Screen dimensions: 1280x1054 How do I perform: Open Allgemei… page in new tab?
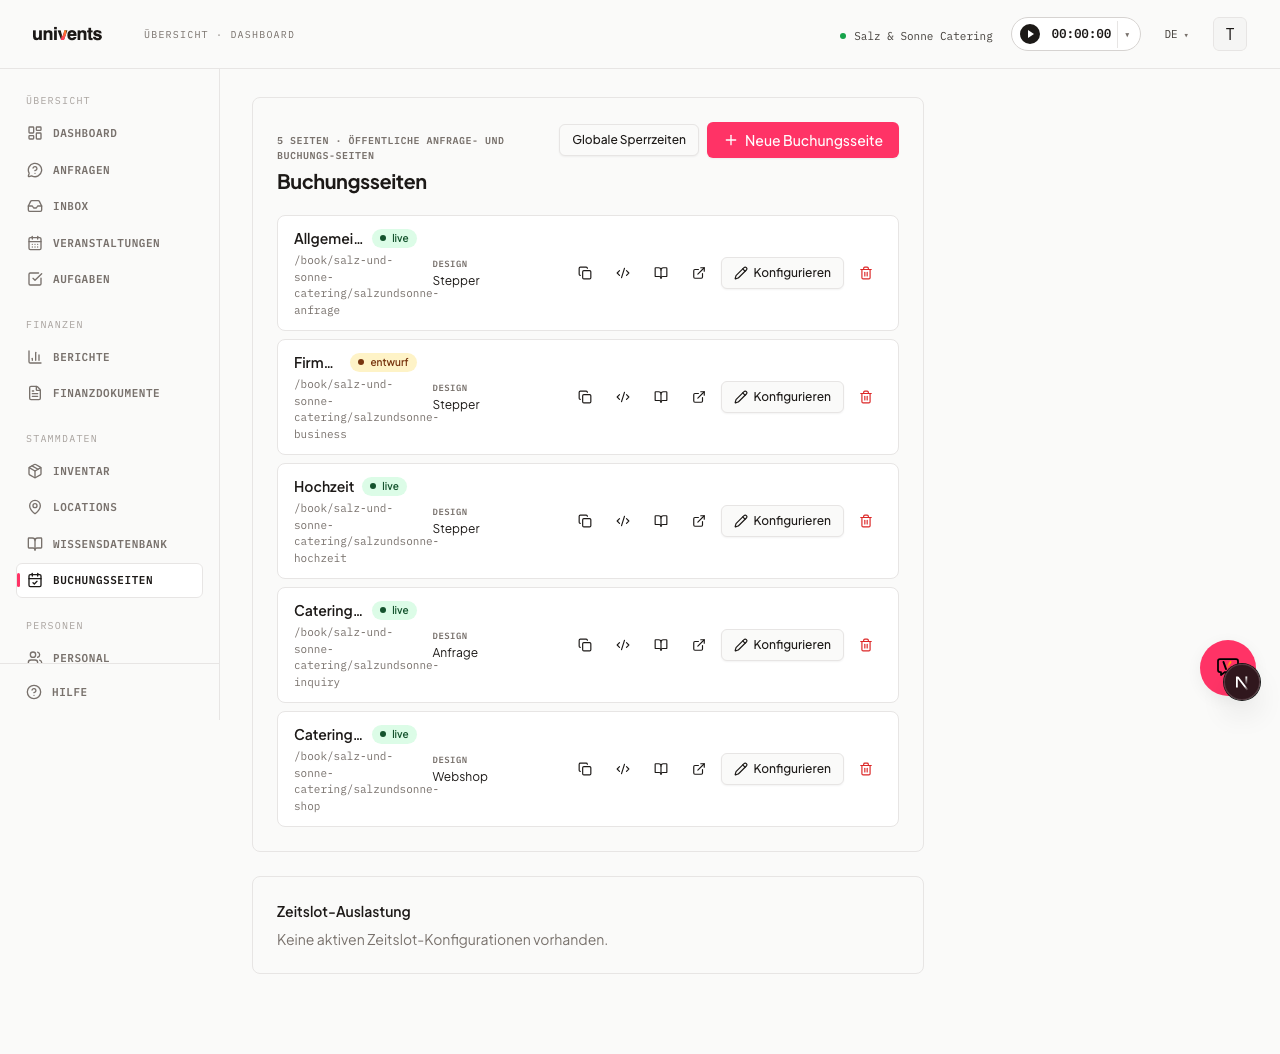click(x=699, y=273)
